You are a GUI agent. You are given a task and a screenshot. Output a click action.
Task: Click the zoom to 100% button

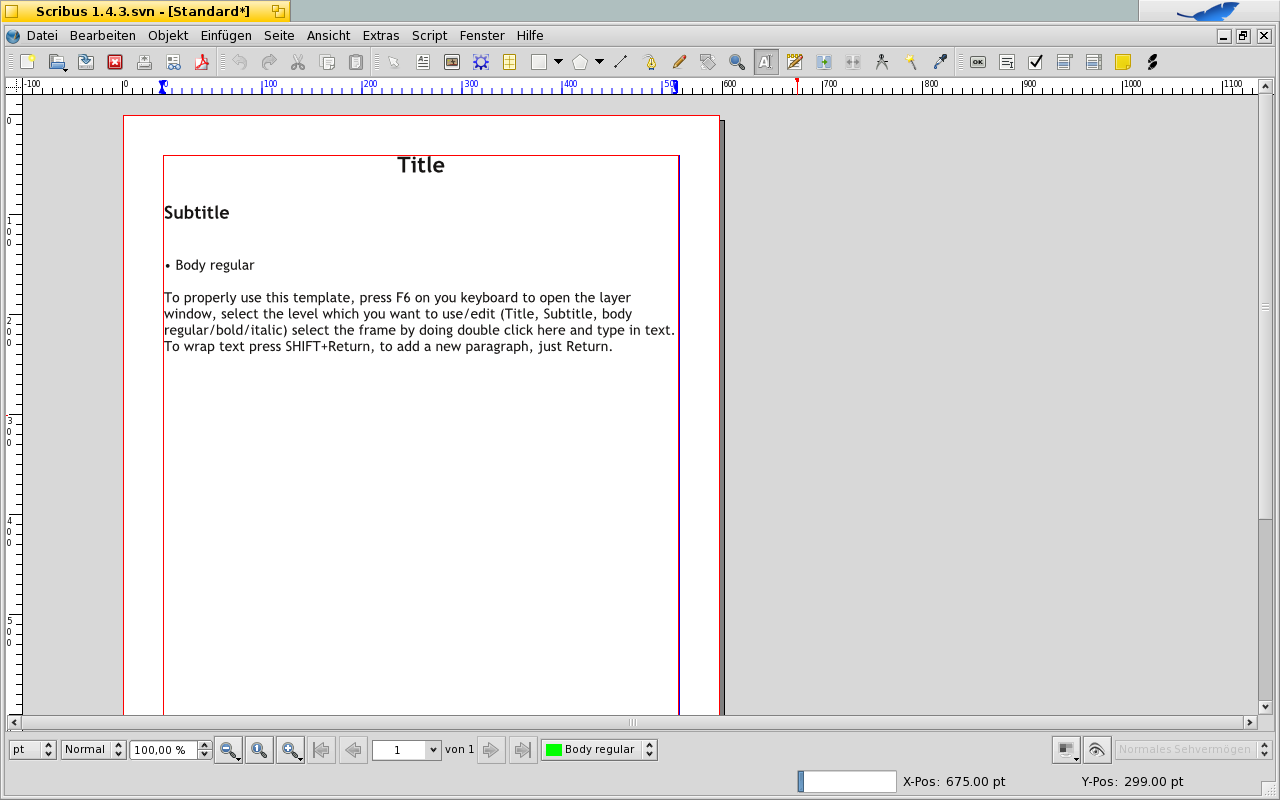[259, 749]
